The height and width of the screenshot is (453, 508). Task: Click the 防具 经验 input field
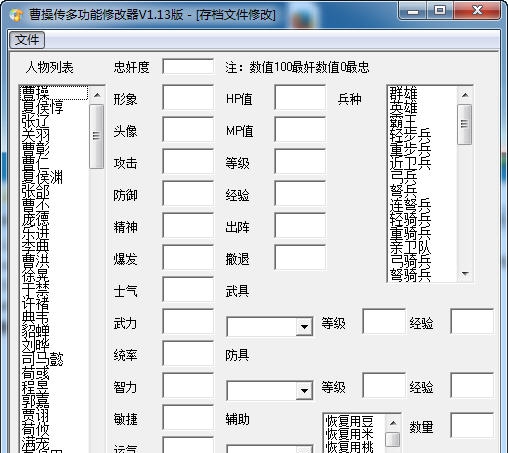472,385
